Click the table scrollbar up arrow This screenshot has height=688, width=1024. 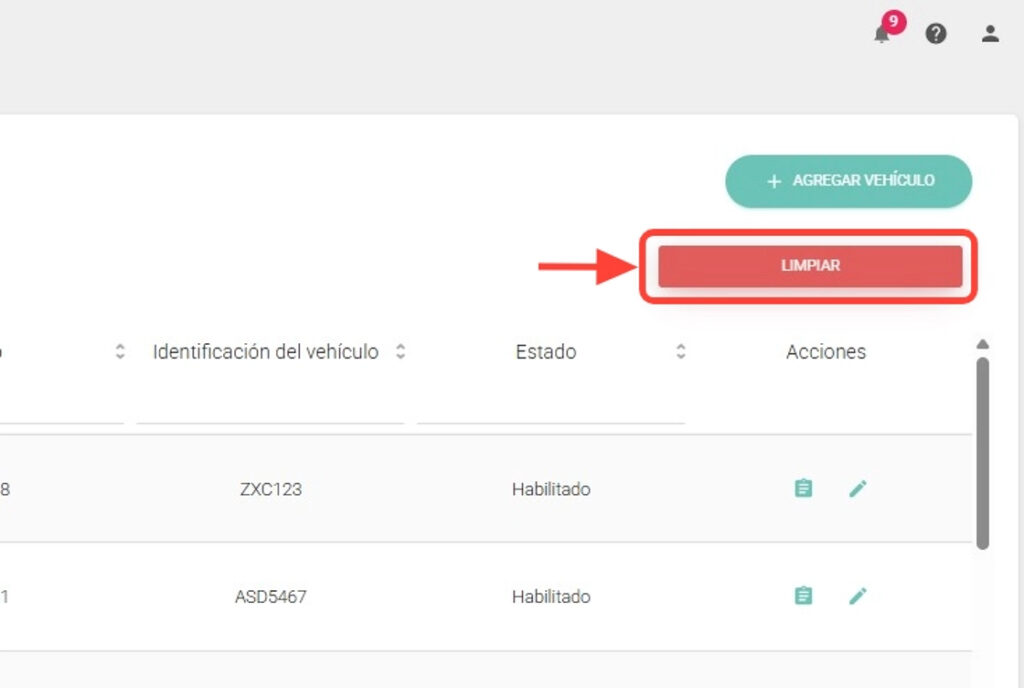pyautogui.click(x=982, y=345)
